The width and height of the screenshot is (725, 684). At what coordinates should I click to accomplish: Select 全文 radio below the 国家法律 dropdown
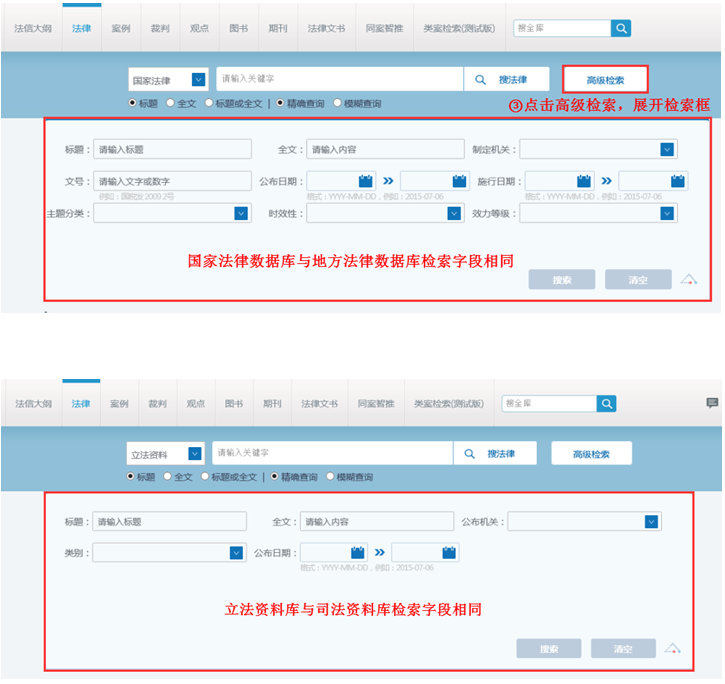[x=170, y=103]
